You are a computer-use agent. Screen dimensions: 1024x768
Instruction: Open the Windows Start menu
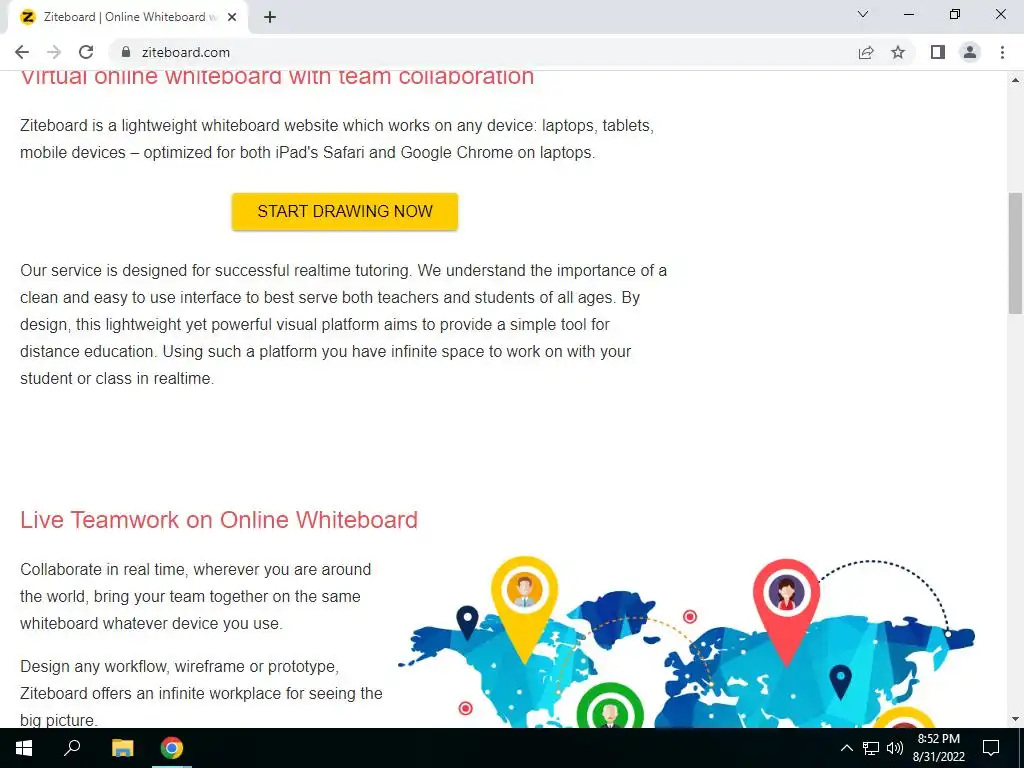tap(24, 748)
